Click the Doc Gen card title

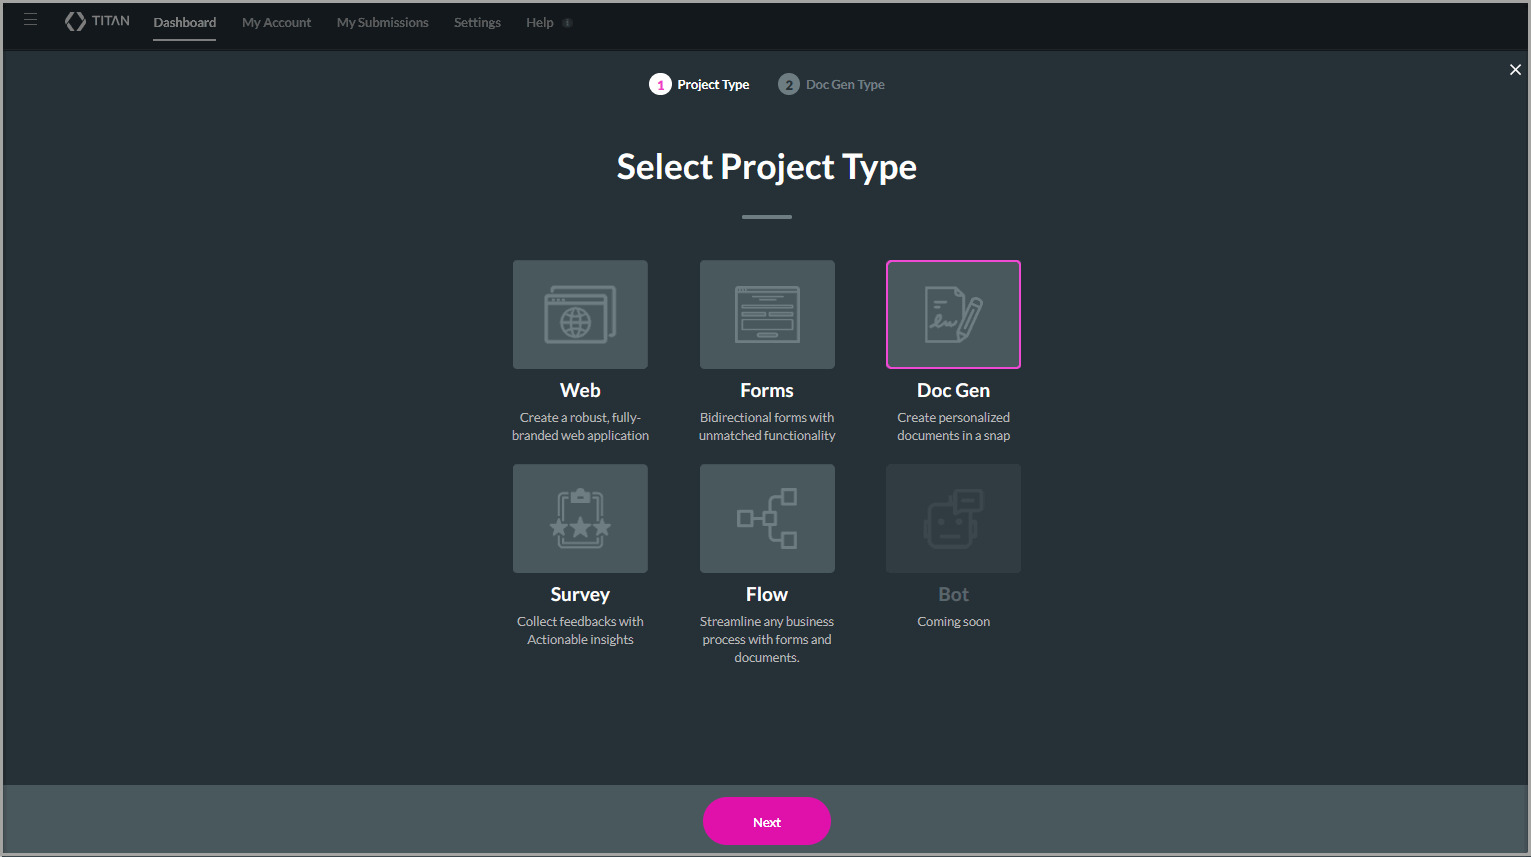tap(953, 391)
